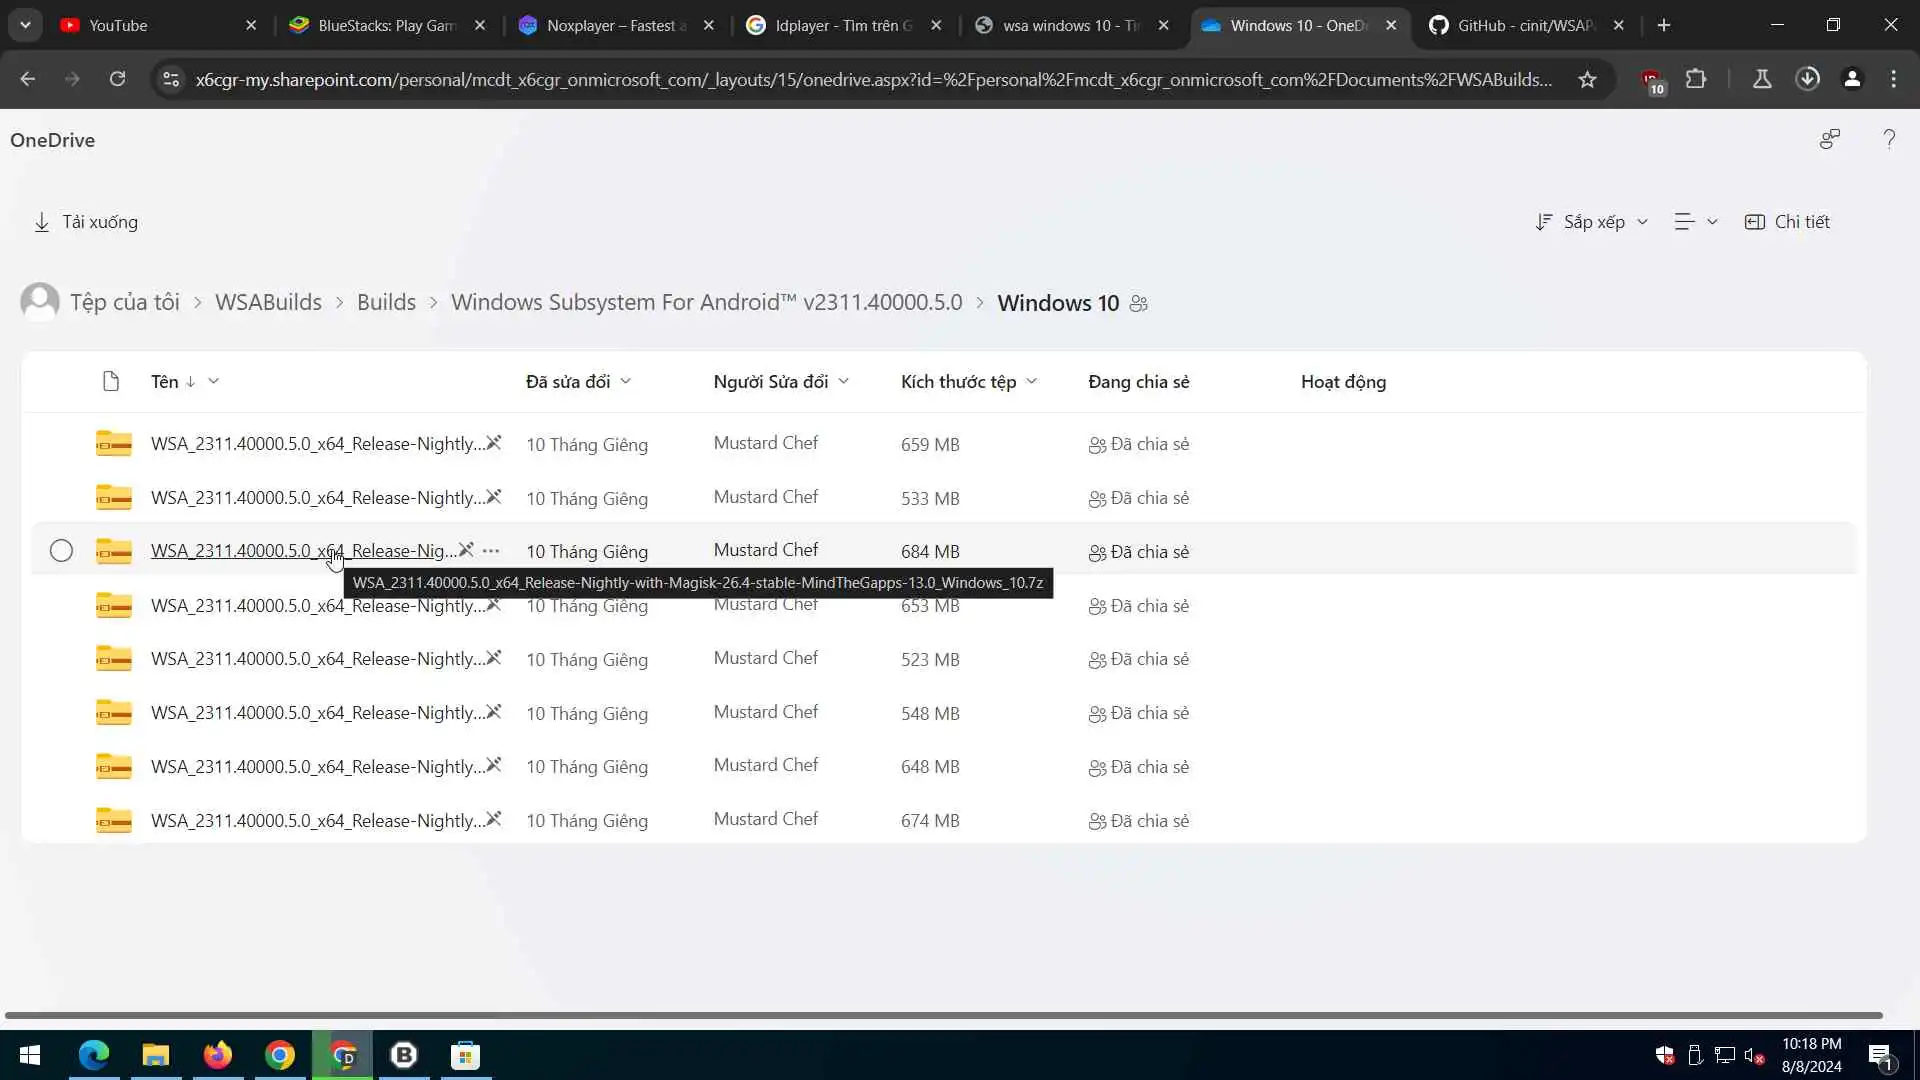The image size is (1920, 1080).
Task: Toggle the Chi tiết details pane
Action: tap(1787, 222)
